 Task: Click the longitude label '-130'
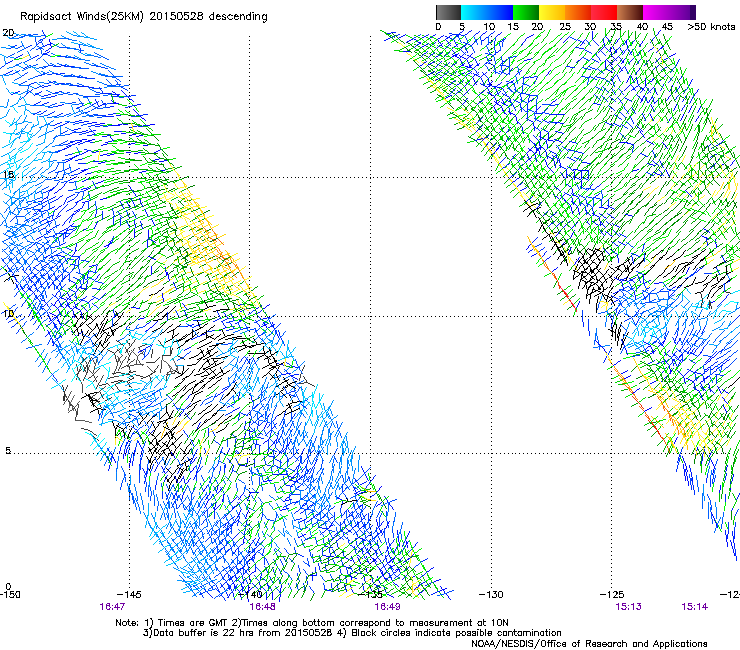pos(491,595)
